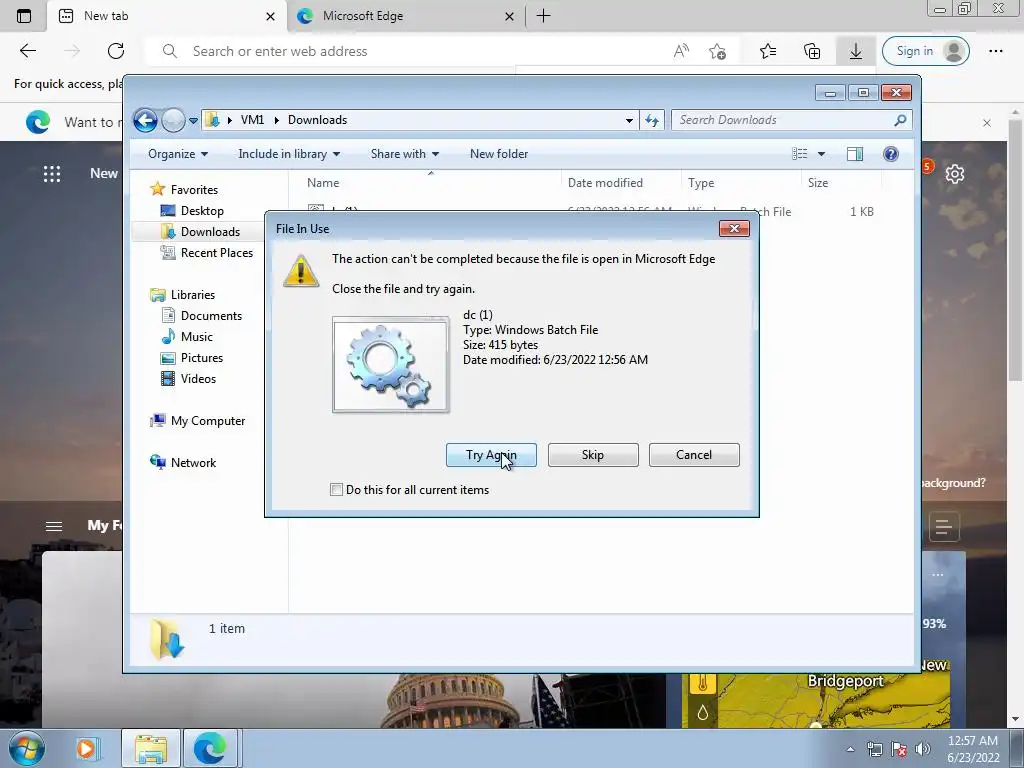Select VM1 in the address breadcrumb
Viewport: 1024px width, 768px height.
(x=252, y=120)
